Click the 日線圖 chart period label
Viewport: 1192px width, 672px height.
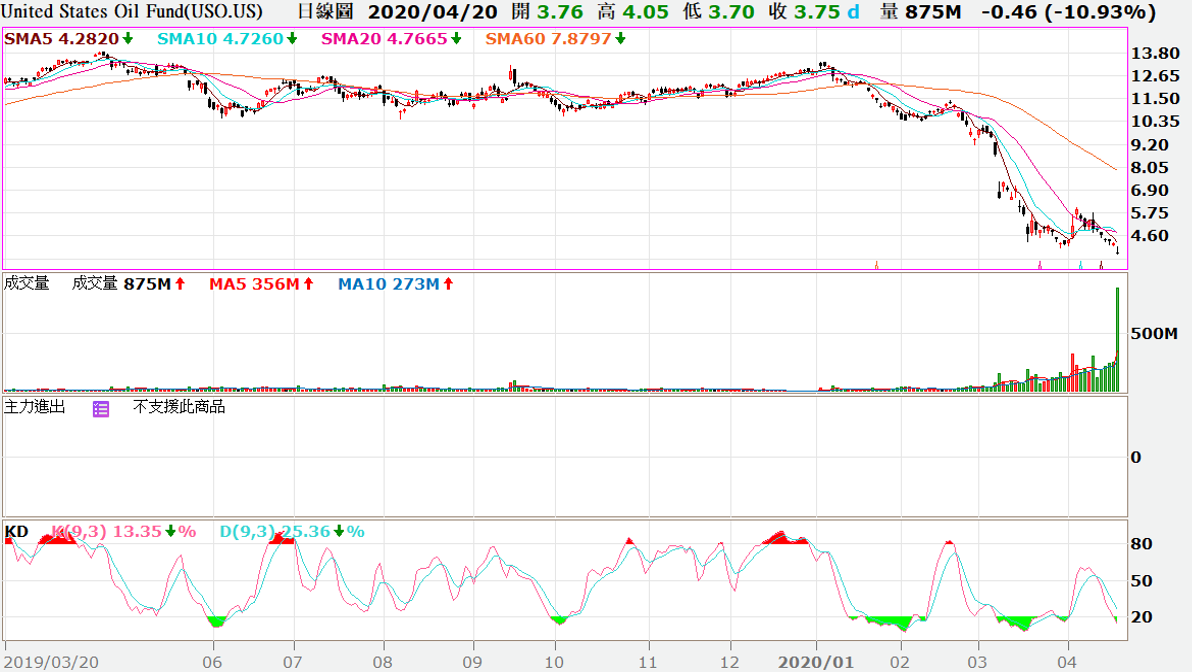[x=328, y=12]
